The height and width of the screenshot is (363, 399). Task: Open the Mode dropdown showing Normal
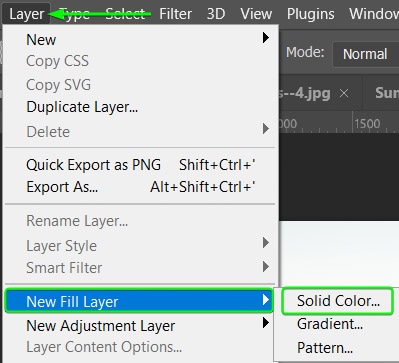click(366, 54)
